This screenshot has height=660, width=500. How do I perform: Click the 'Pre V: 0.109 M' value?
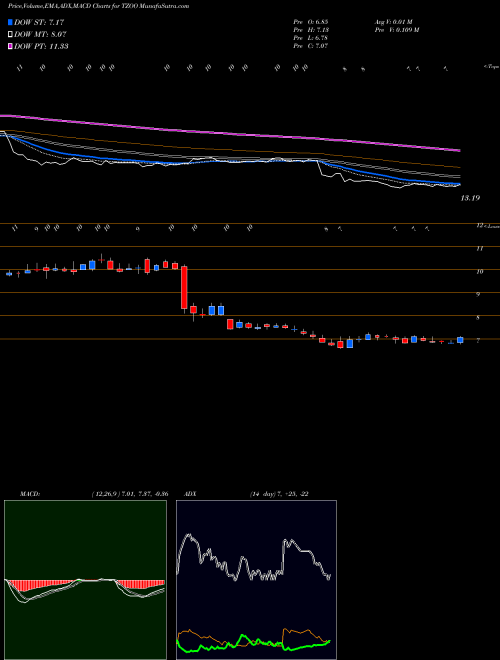click(396, 30)
